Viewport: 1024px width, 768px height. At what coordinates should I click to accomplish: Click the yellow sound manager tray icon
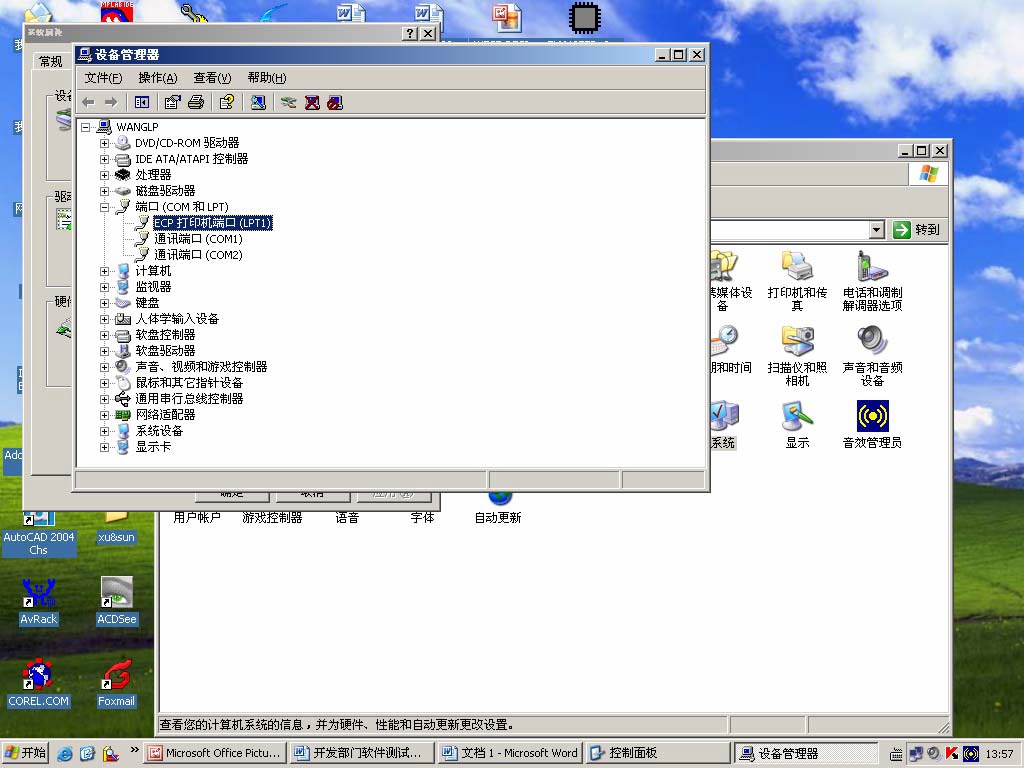pos(971,754)
